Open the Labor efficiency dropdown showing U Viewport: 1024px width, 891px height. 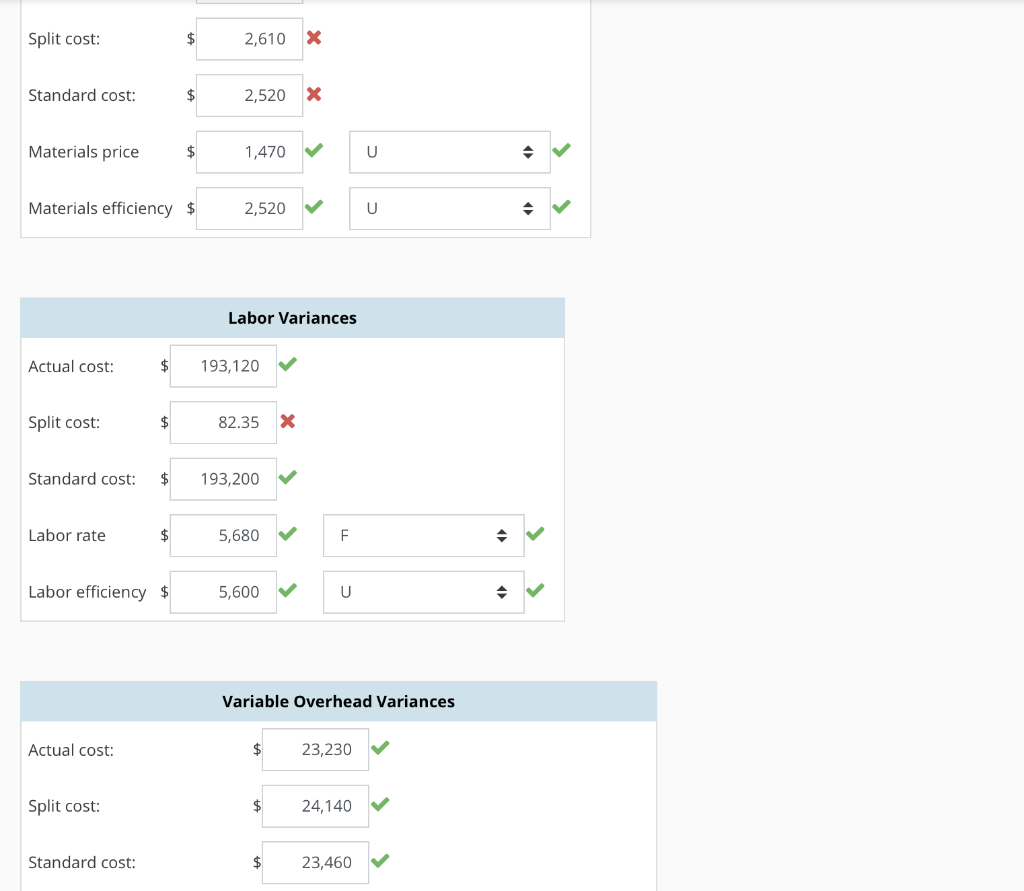click(x=423, y=591)
